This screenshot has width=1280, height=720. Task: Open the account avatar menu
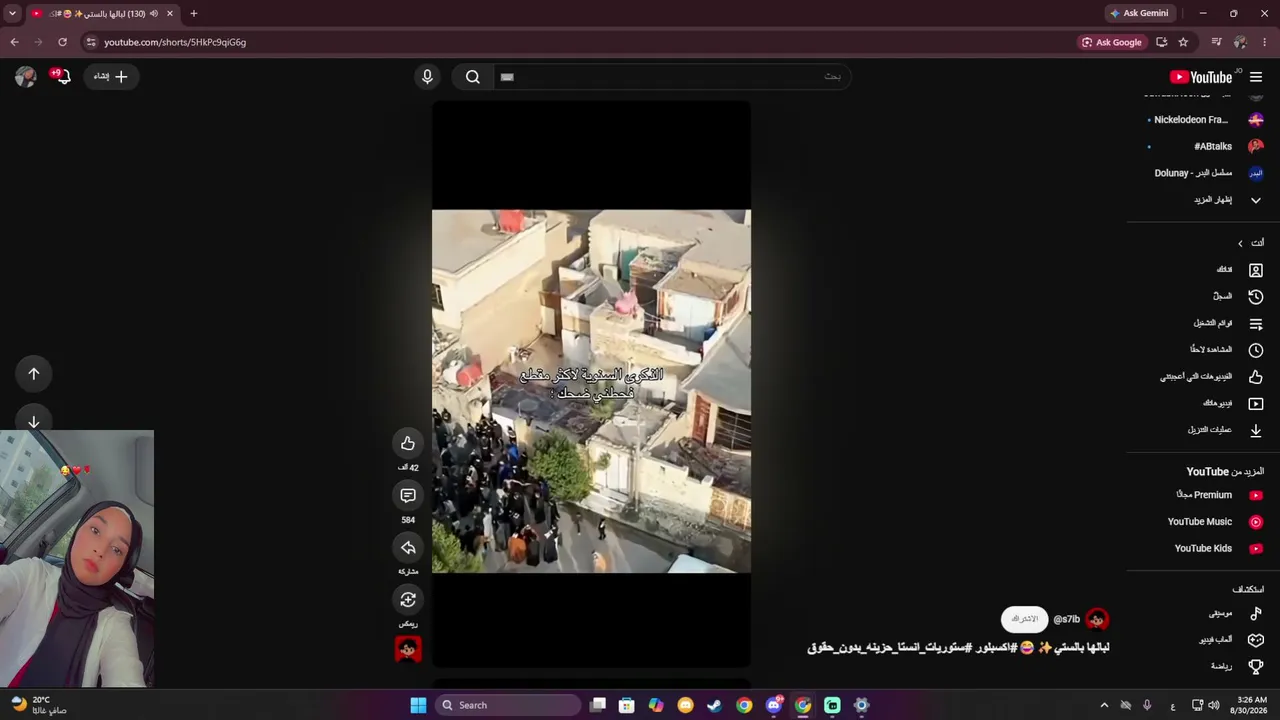pyautogui.click(x=25, y=76)
